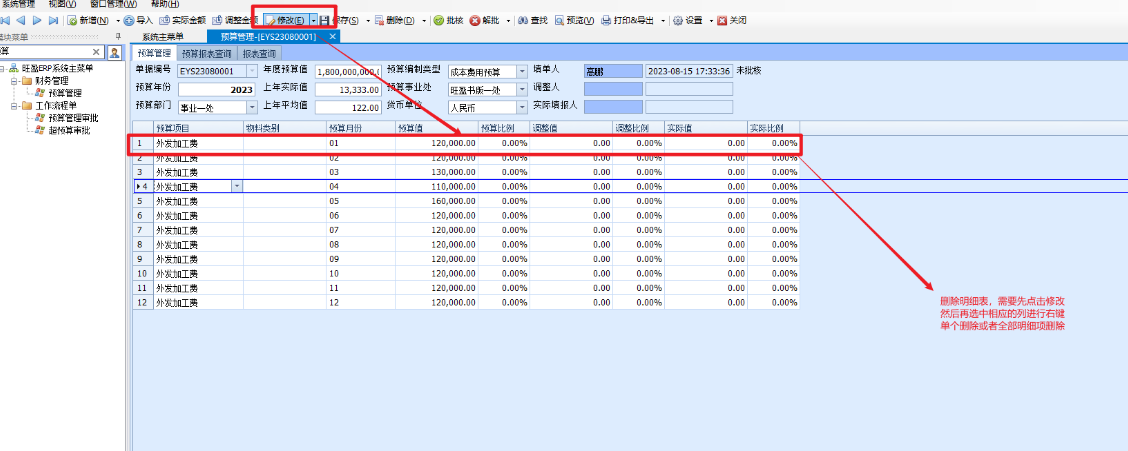Open the dropdown arrow next to 打印&导出
Viewport: 1128px width, 451px height.
[x=663, y=21]
